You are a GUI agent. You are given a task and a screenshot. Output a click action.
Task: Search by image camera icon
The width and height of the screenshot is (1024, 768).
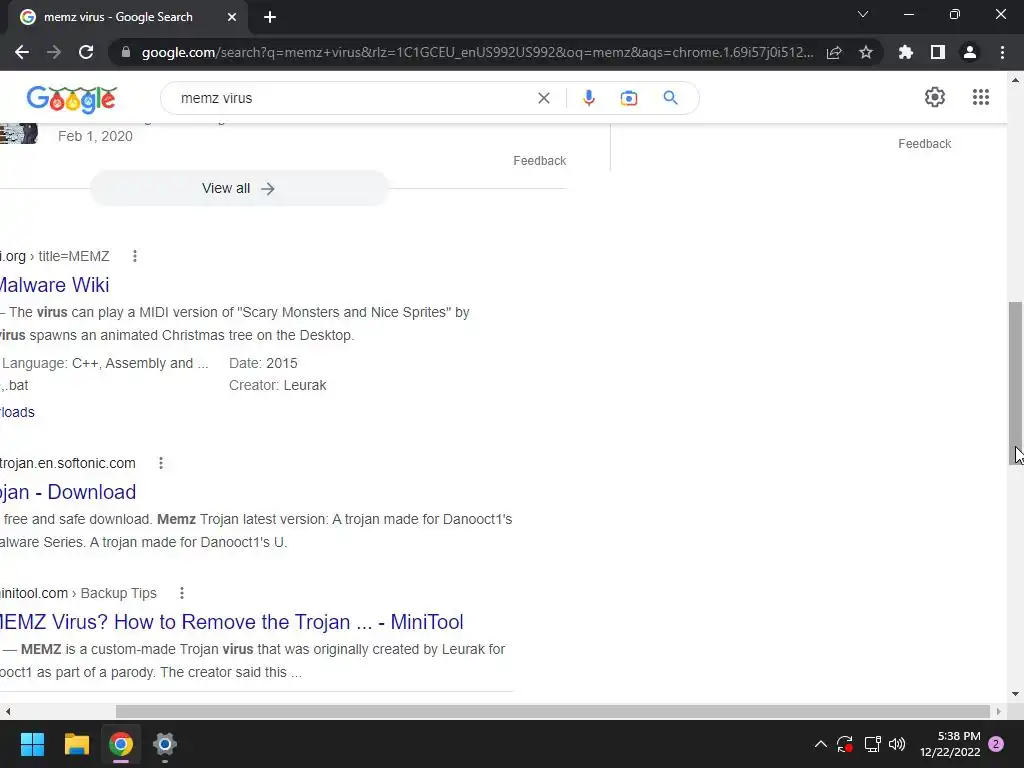pos(628,98)
